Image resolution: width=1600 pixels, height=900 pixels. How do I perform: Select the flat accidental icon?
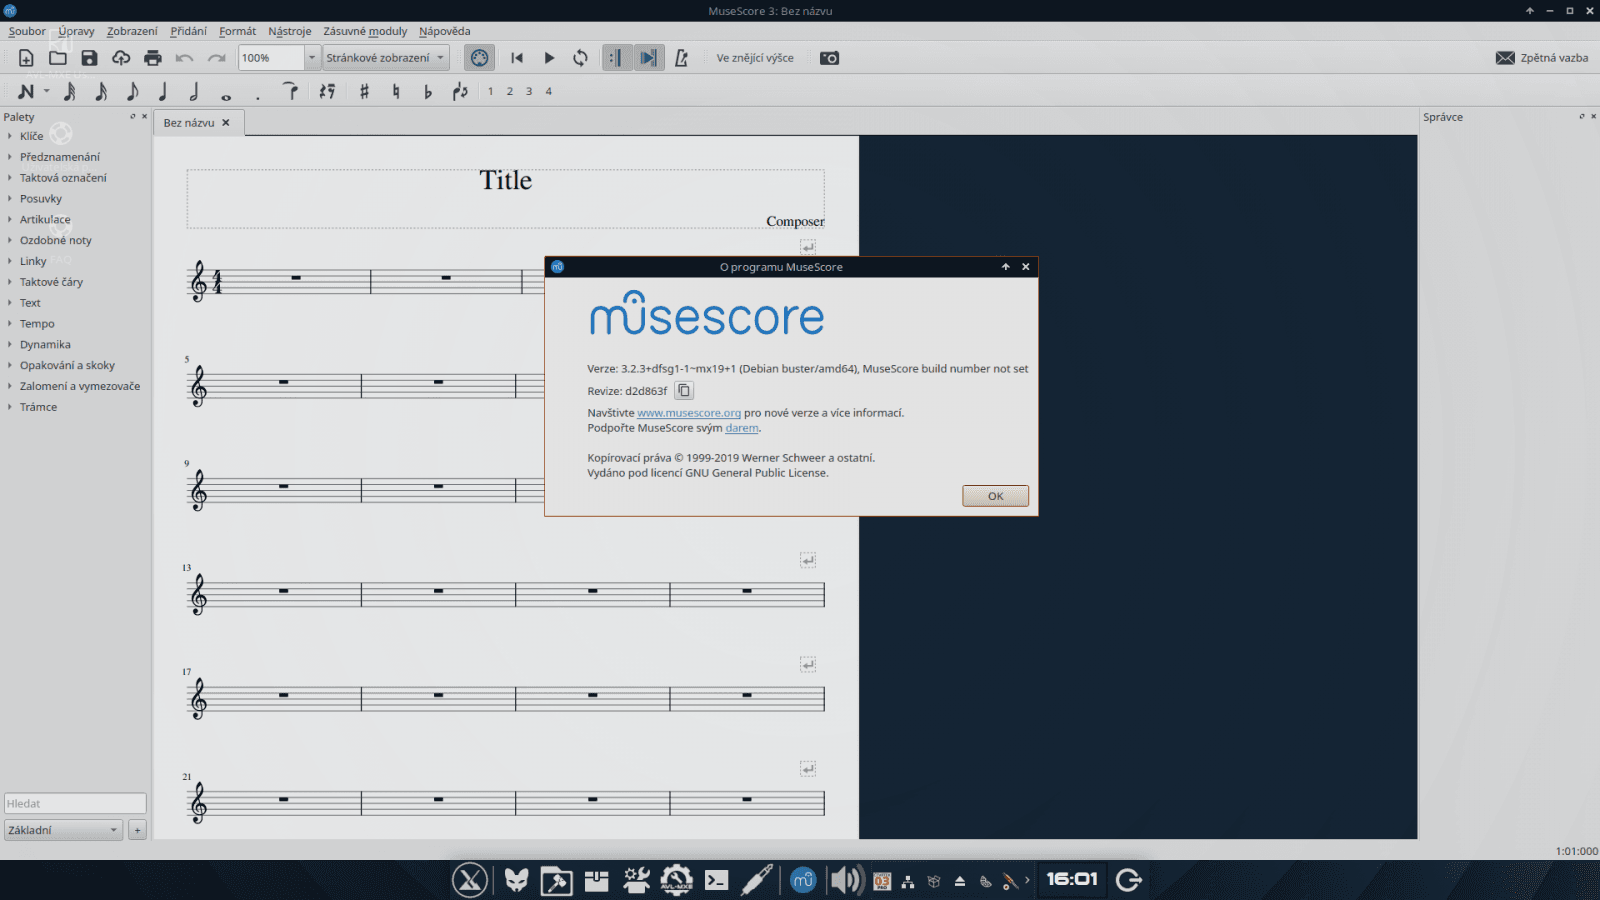click(x=428, y=92)
